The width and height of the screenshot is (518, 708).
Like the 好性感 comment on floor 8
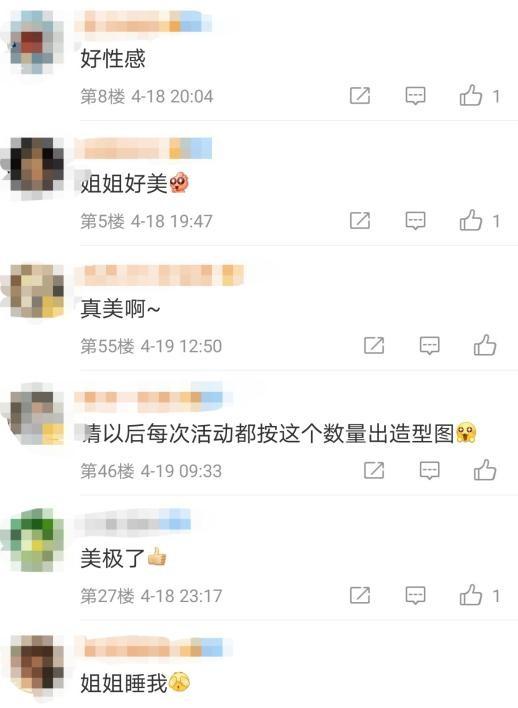(x=471, y=95)
